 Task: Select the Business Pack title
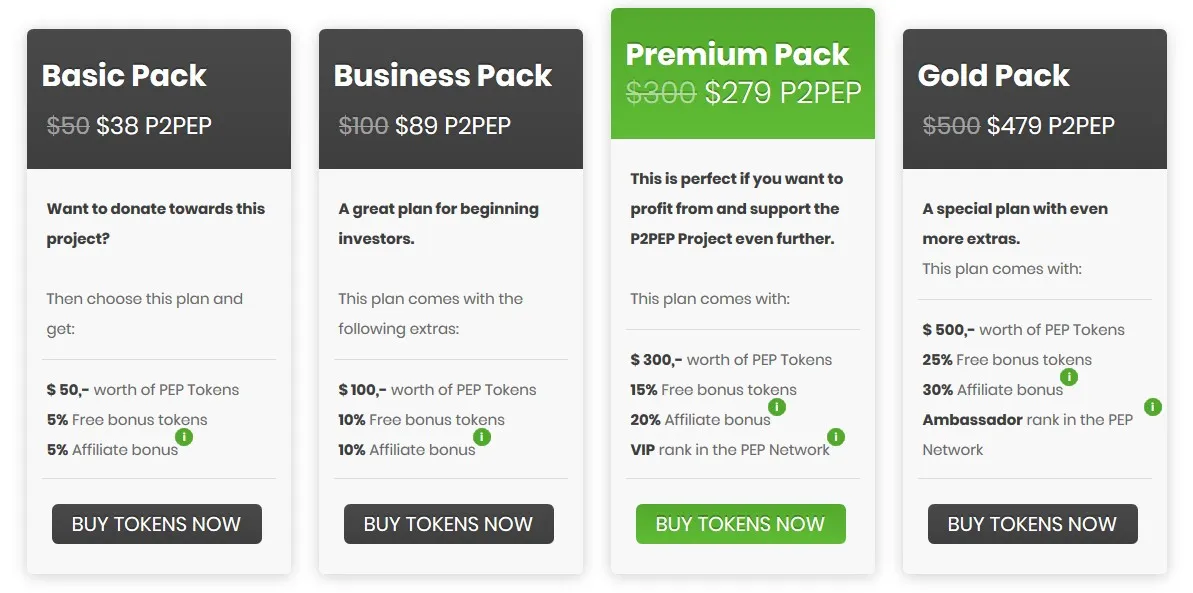coord(443,75)
